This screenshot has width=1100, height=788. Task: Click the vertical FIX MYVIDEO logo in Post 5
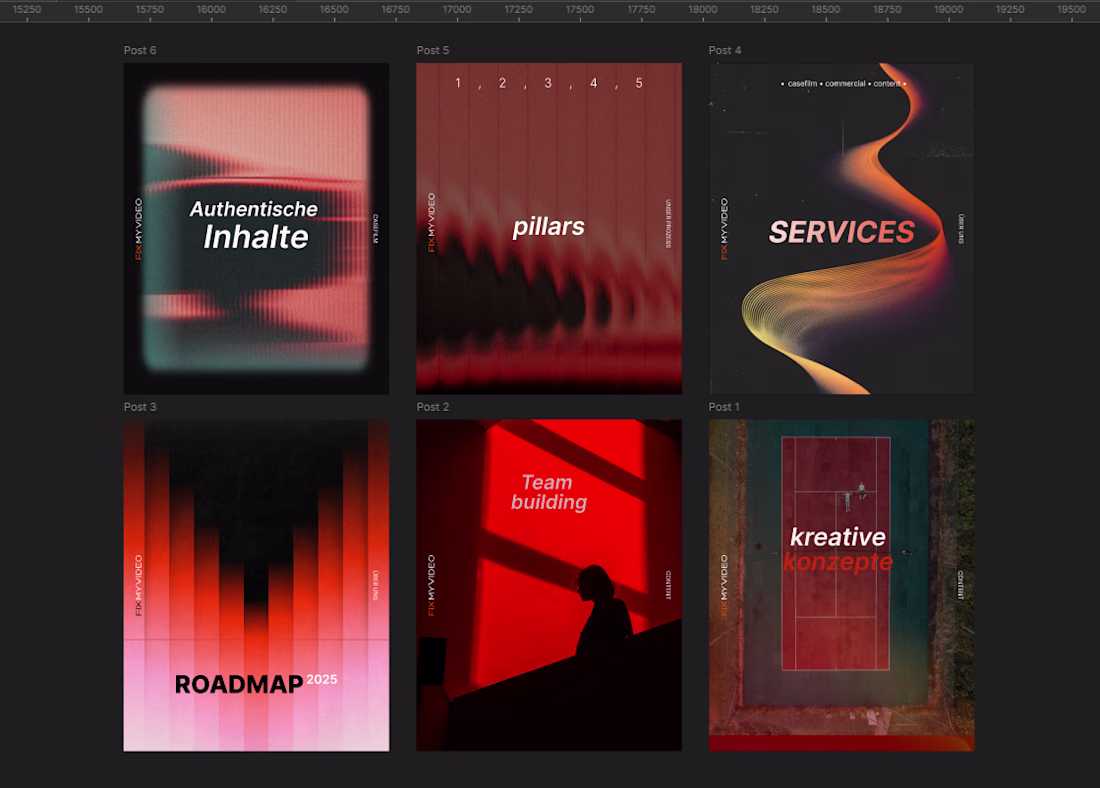tap(431, 222)
